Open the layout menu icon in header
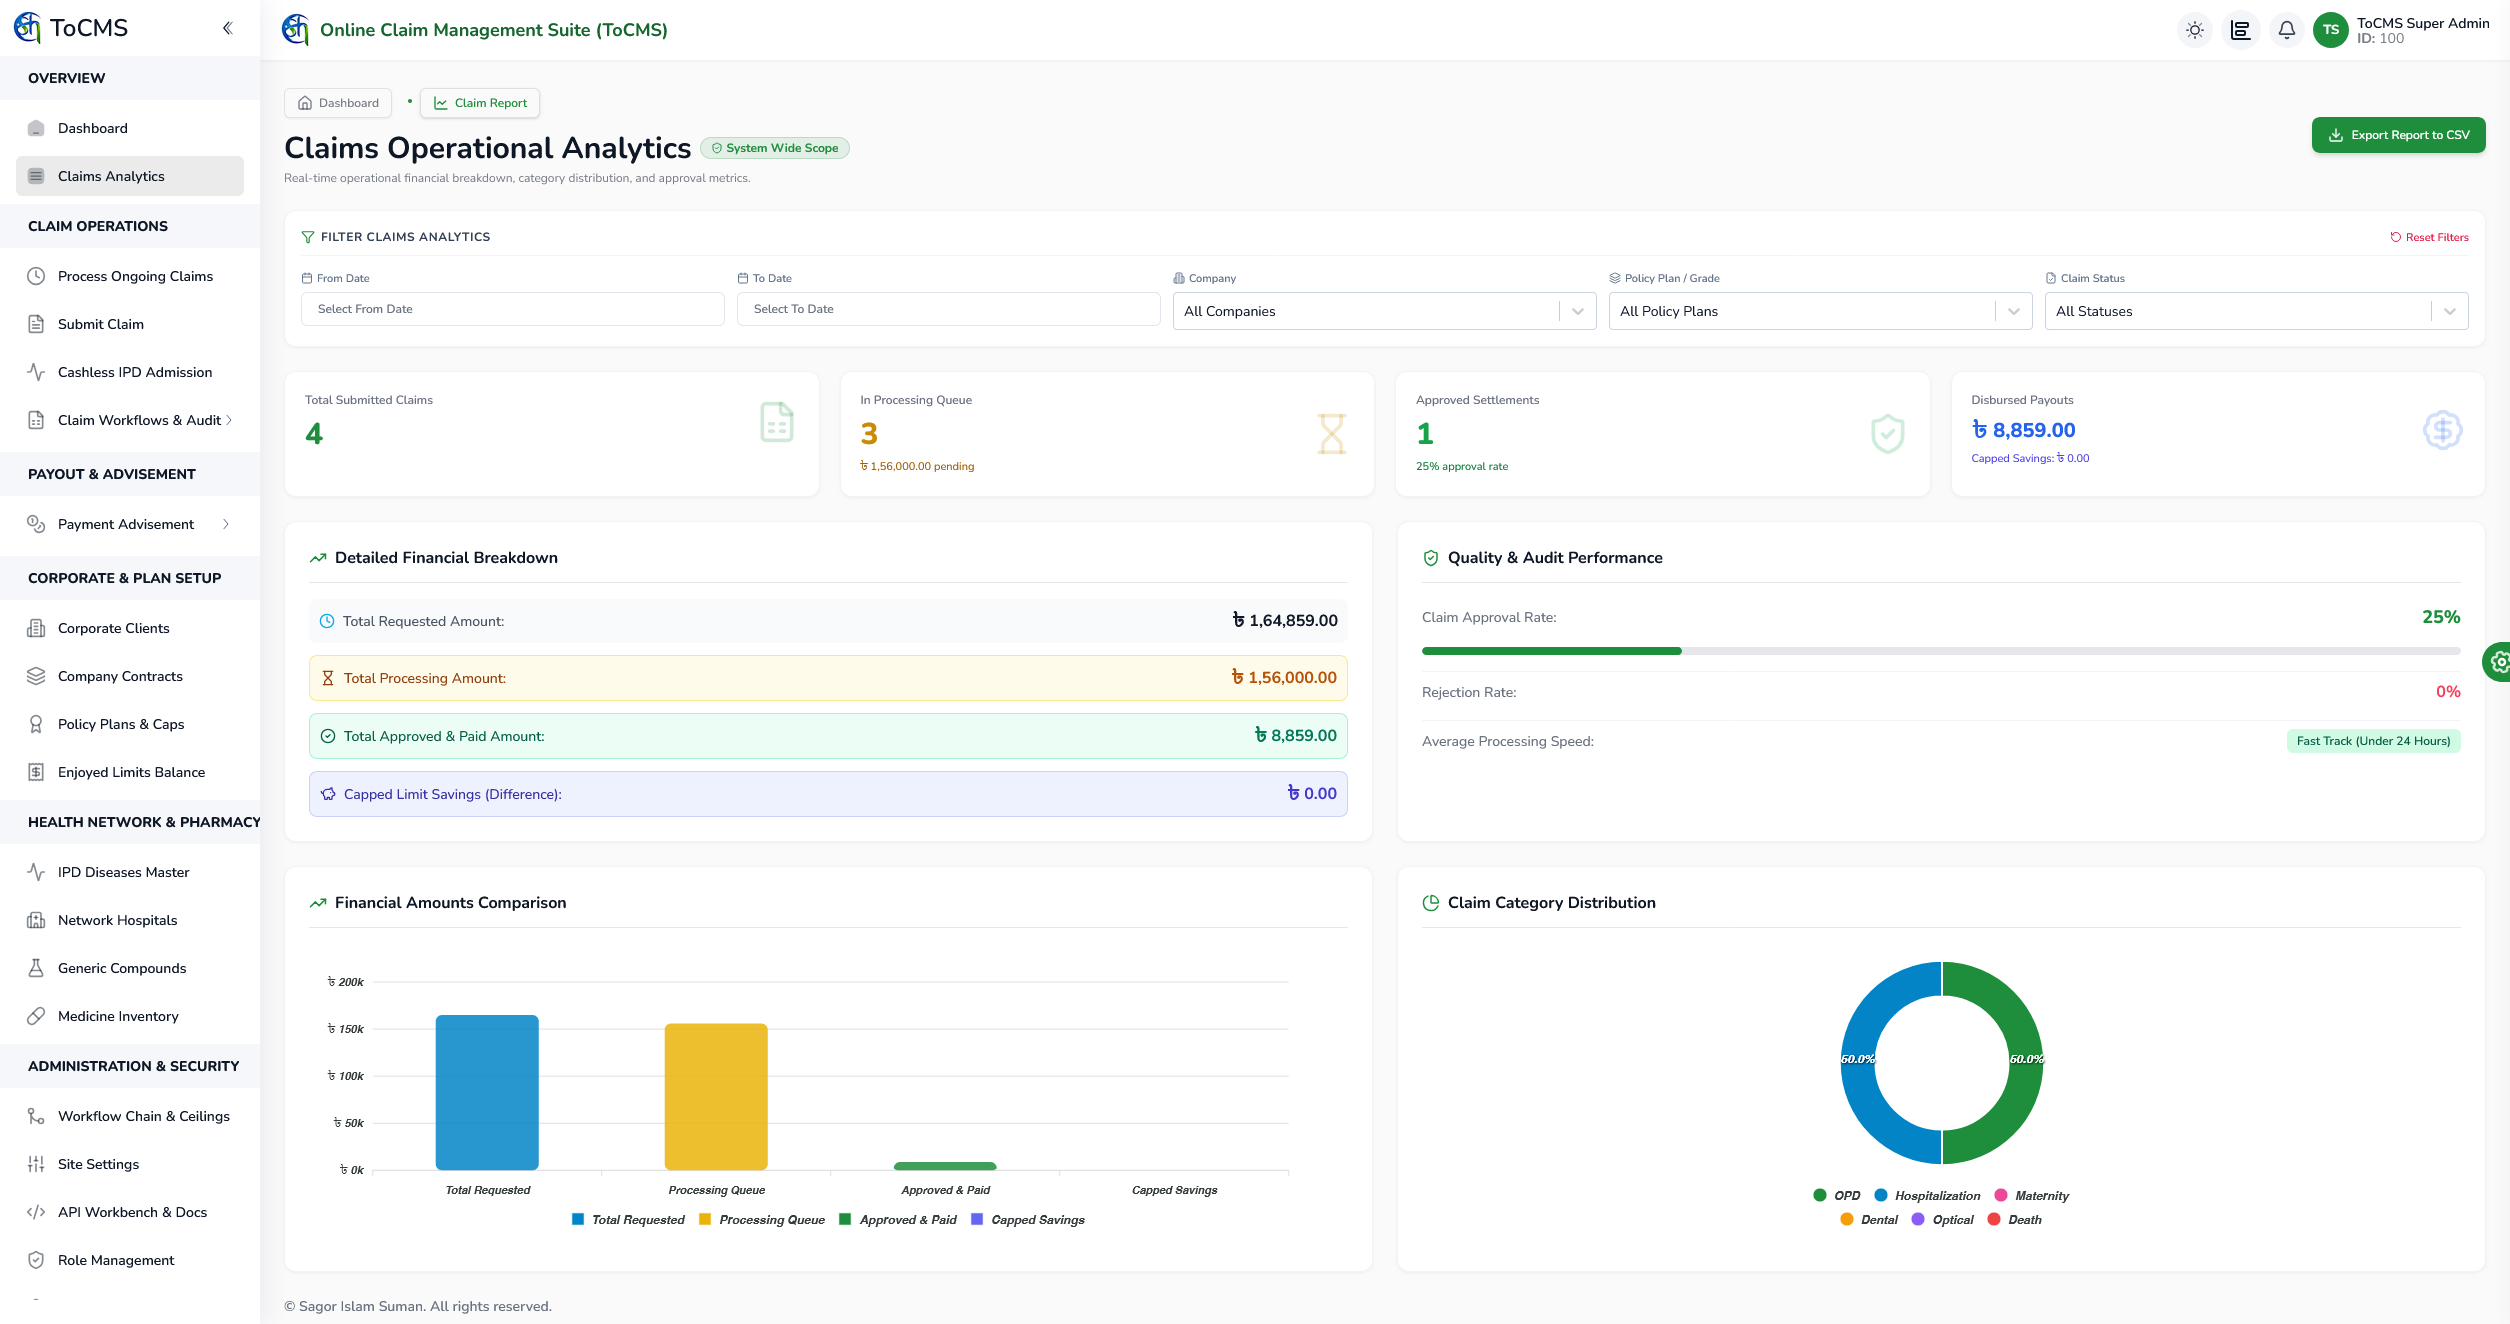 click(x=2241, y=30)
